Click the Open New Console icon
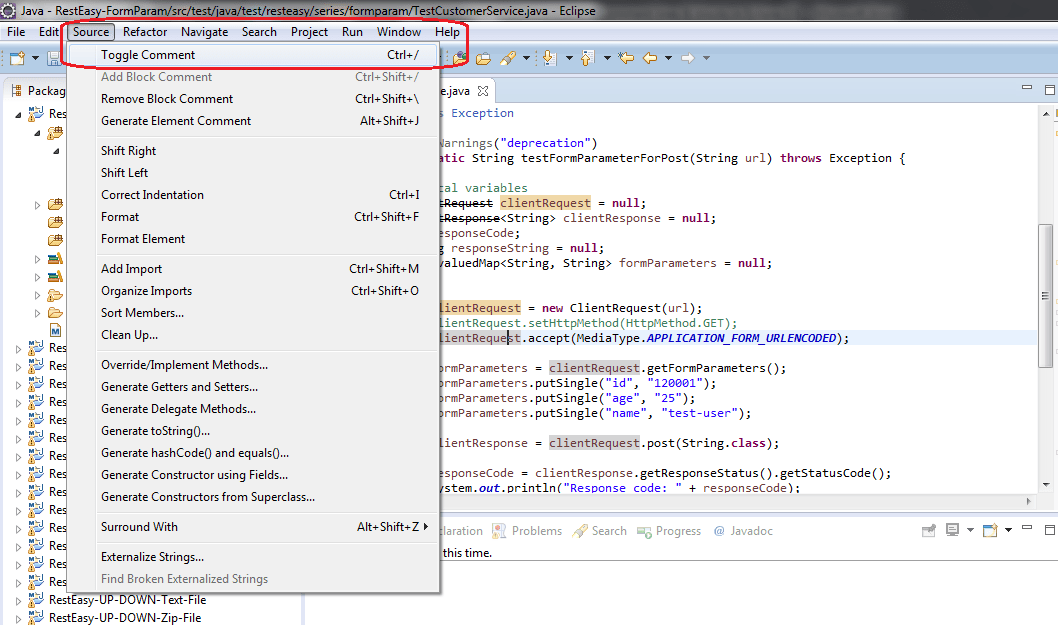Viewport: 1058px width, 625px height. click(x=990, y=531)
